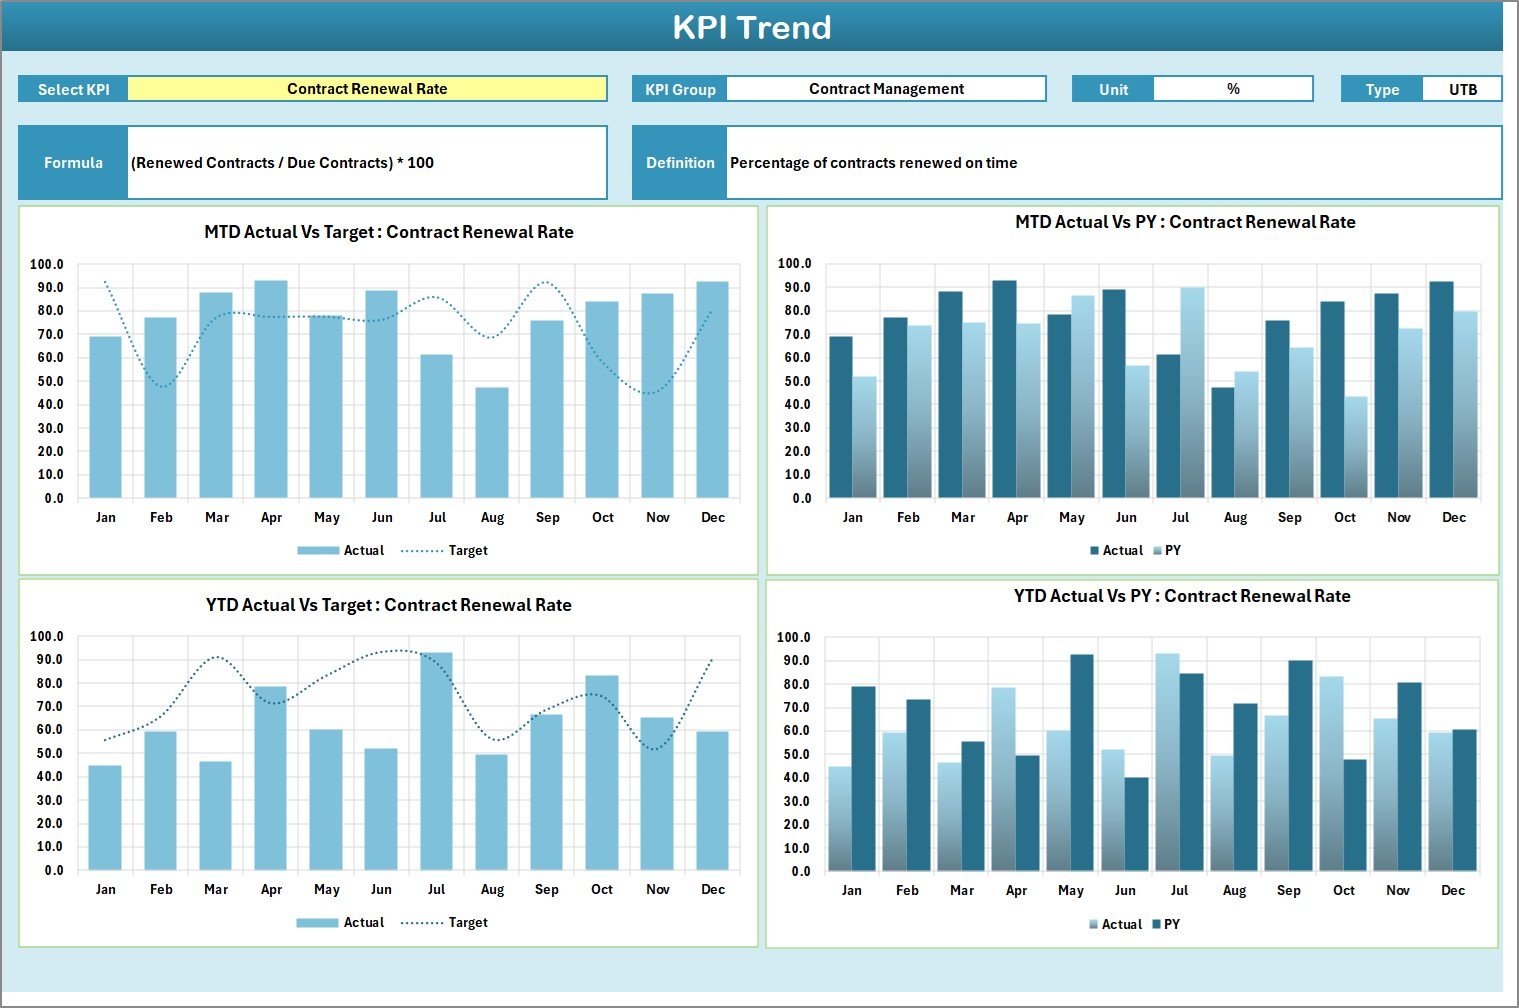Click the Formula label header
Viewport: 1519px width, 1008px height.
coord(73,162)
